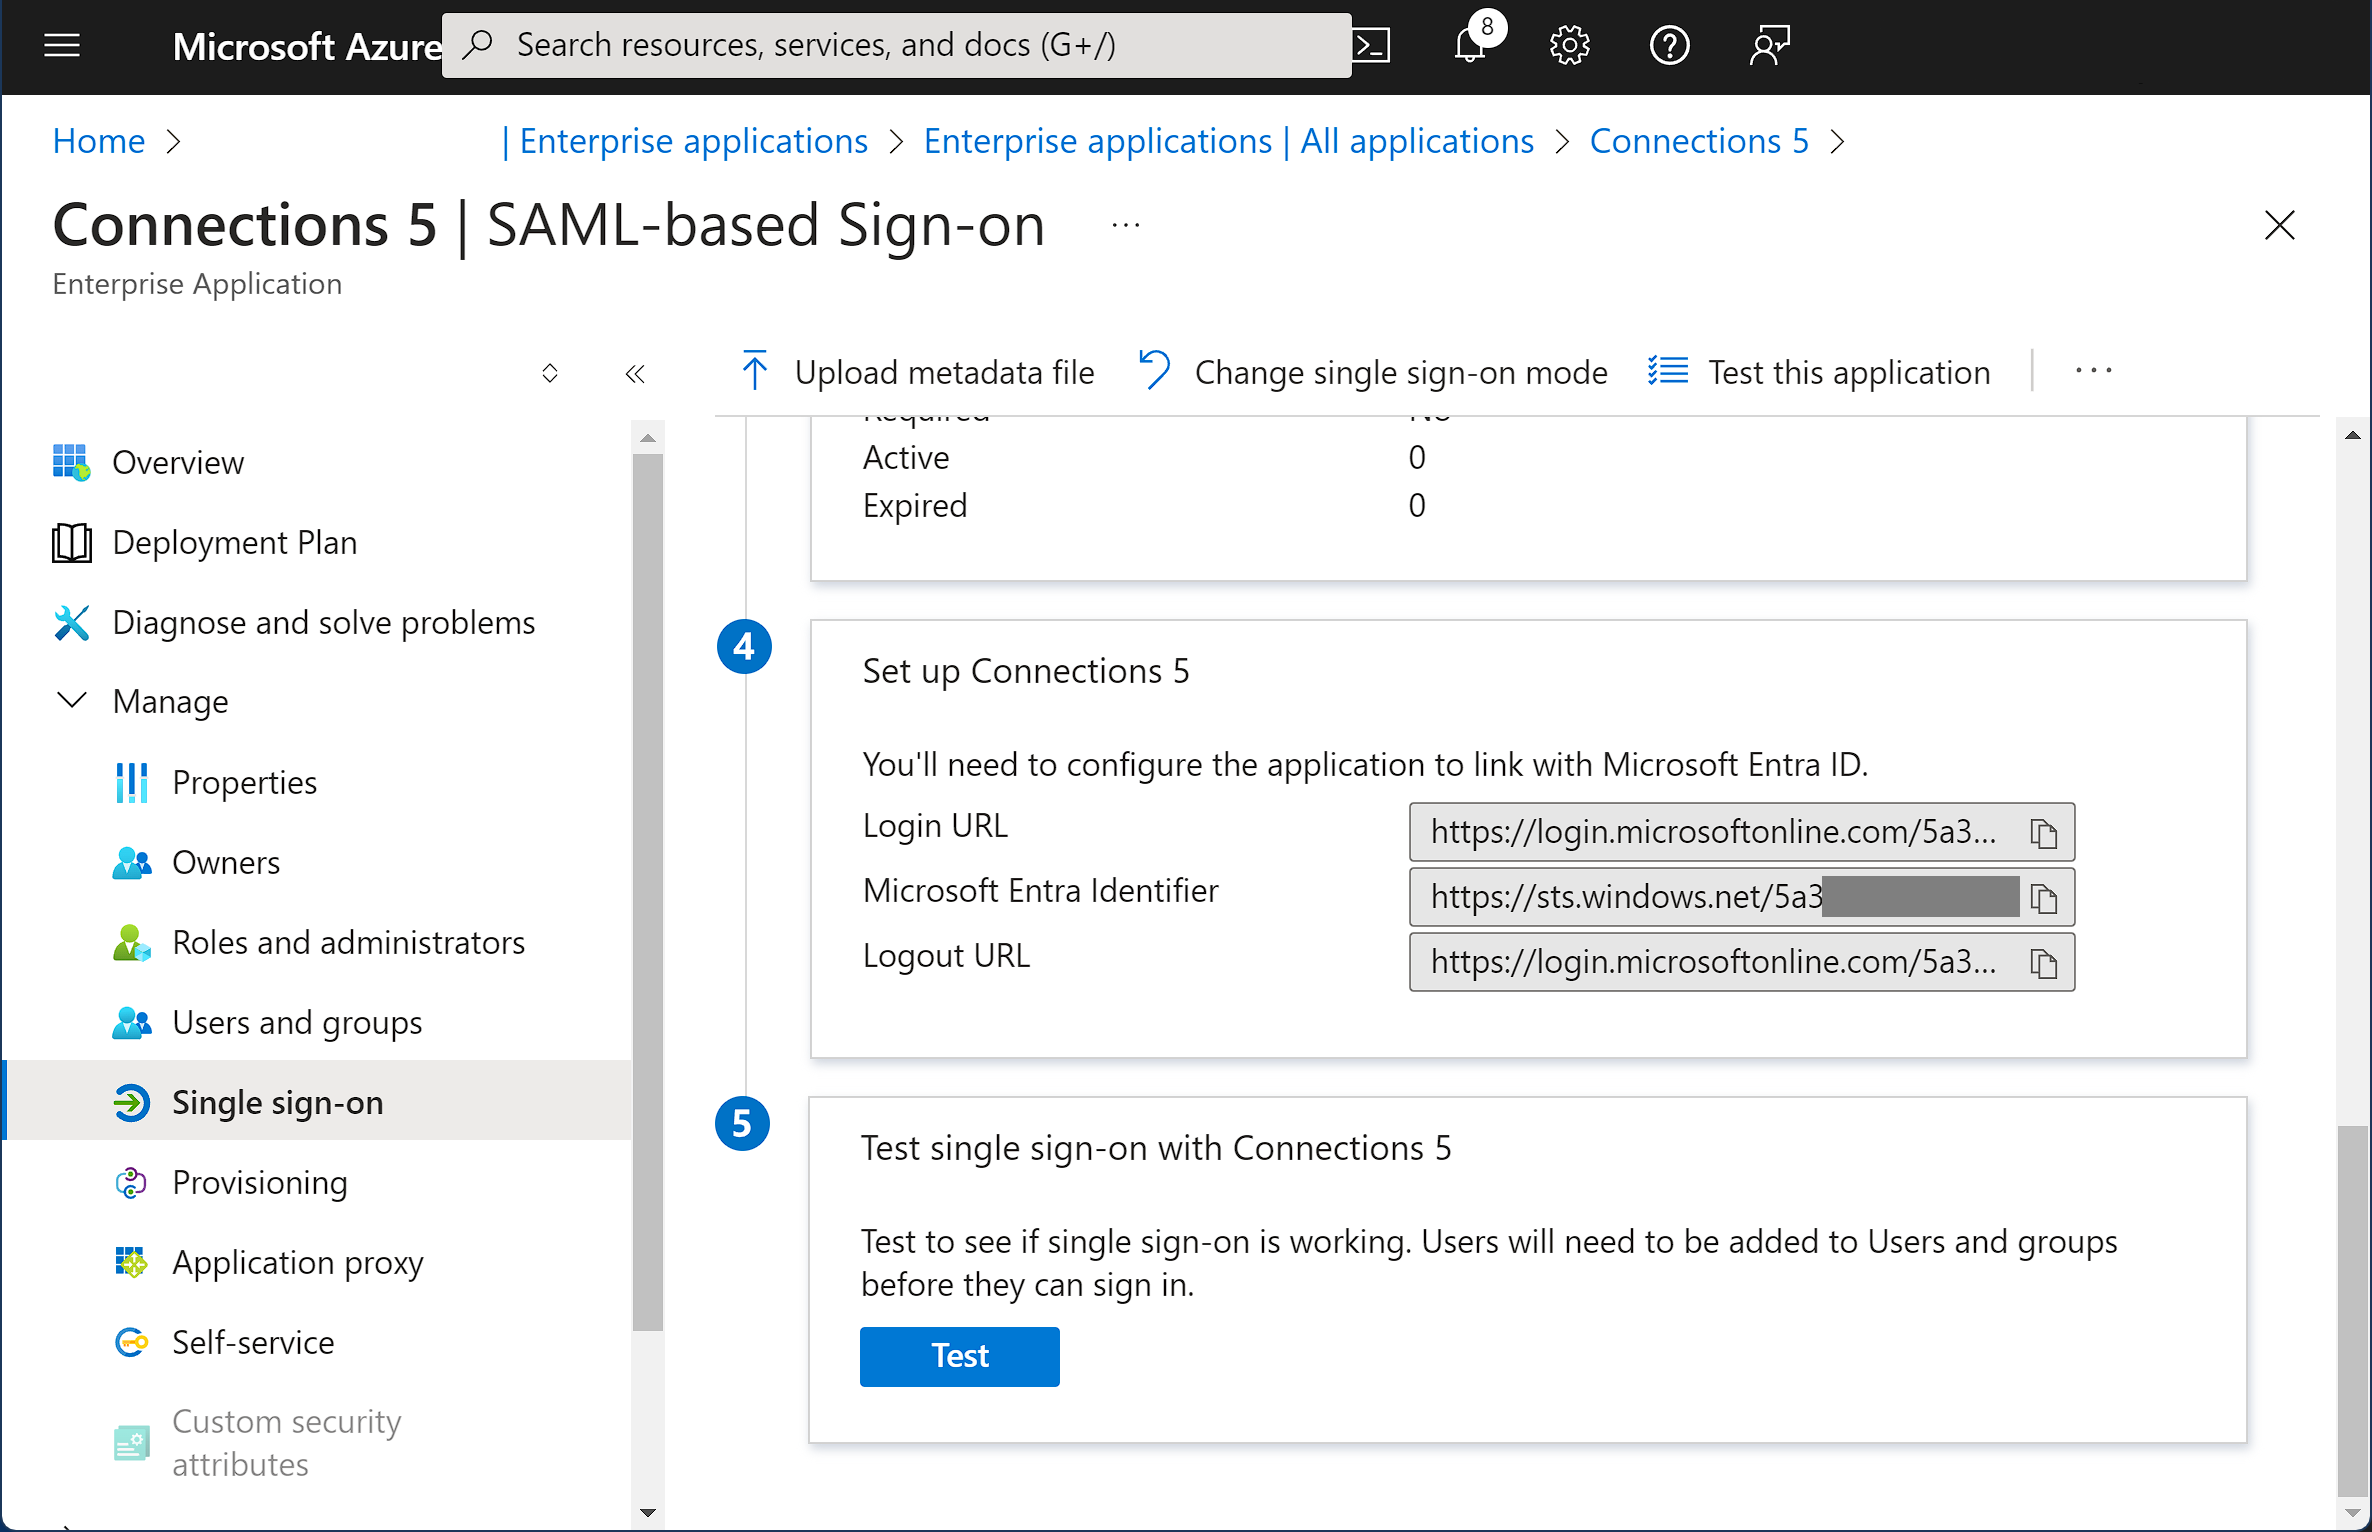The height and width of the screenshot is (1532, 2372).
Task: Copy the Login URL to clipboard
Action: (2043, 832)
